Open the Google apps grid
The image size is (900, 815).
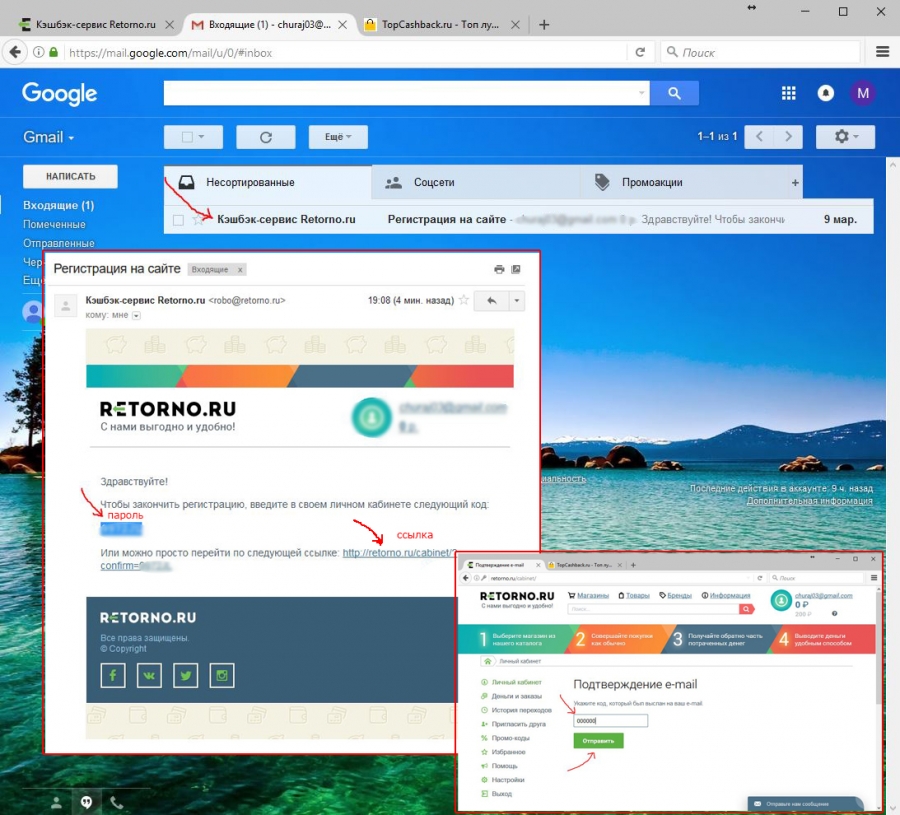click(x=789, y=93)
